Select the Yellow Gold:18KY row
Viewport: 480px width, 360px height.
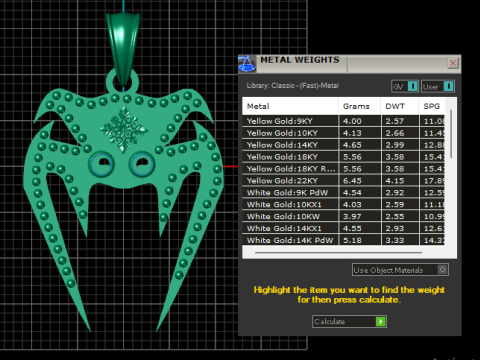[344, 157]
